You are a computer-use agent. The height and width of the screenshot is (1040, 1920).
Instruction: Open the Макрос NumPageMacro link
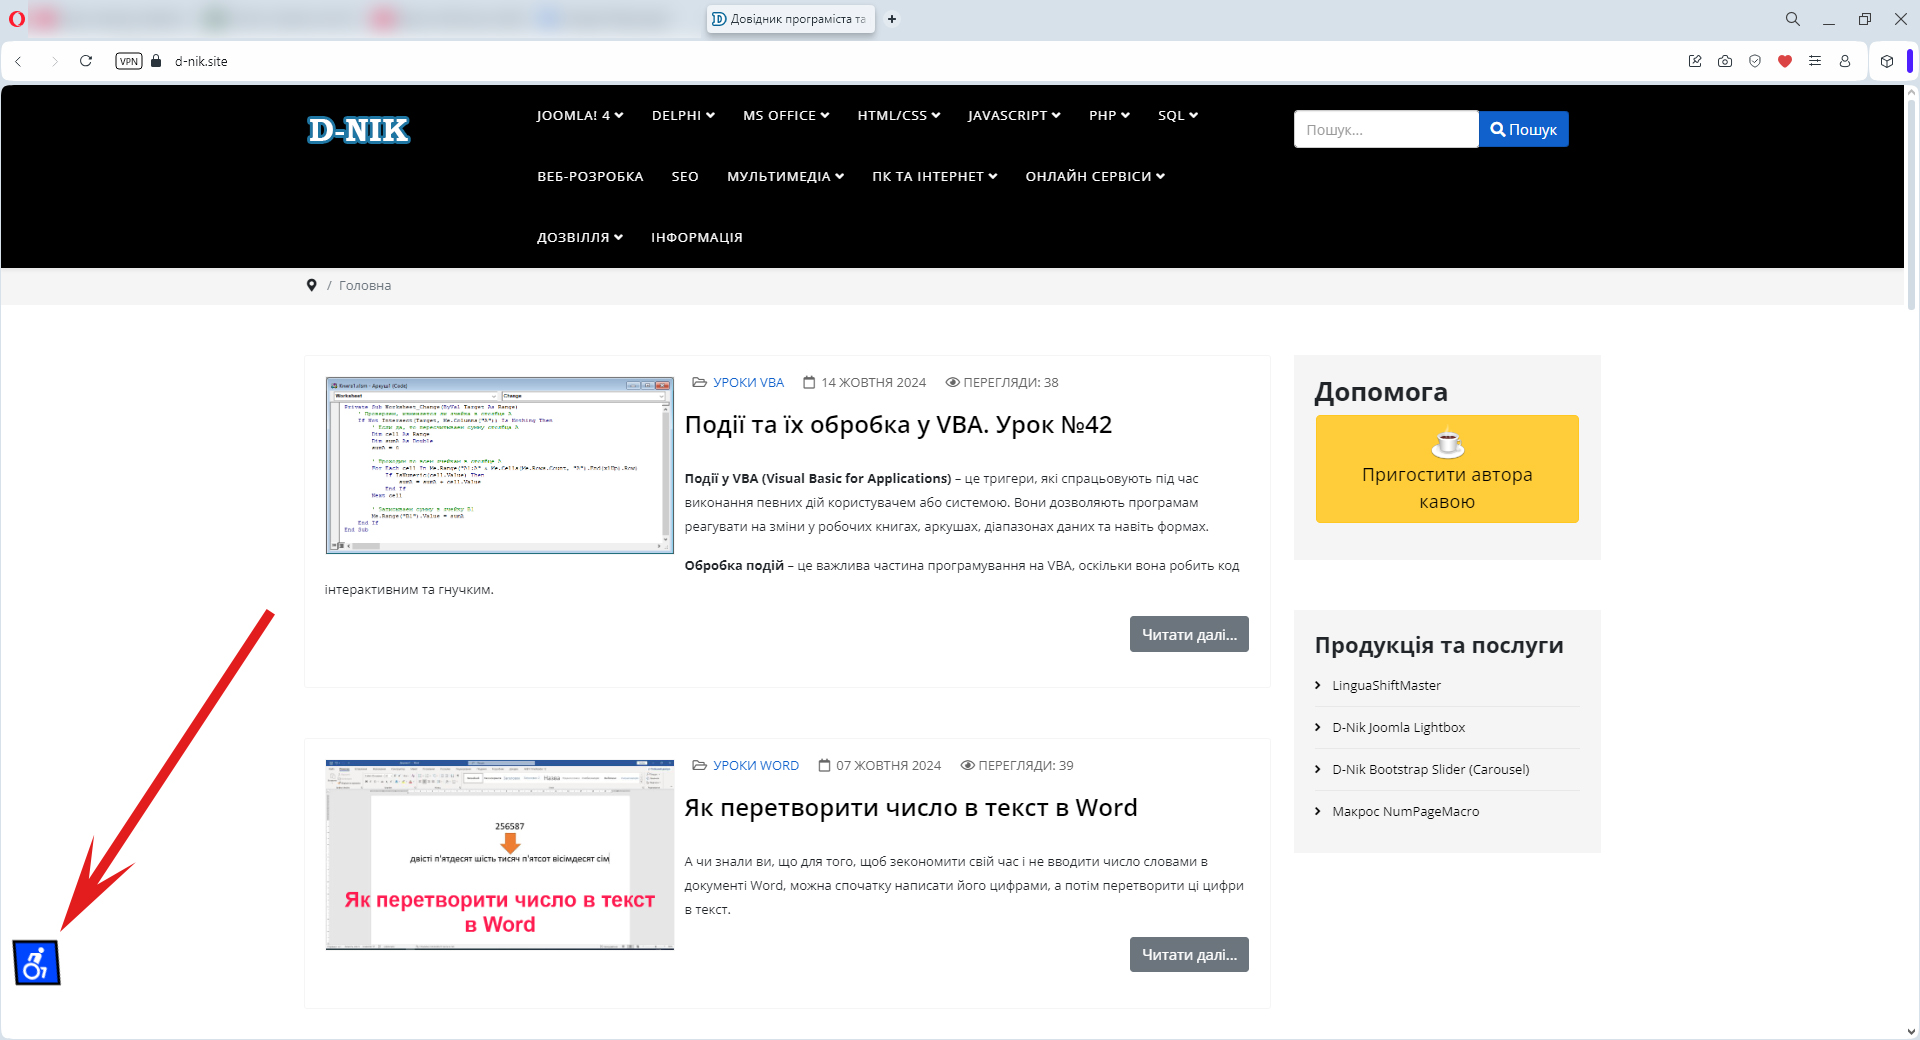click(1405, 811)
